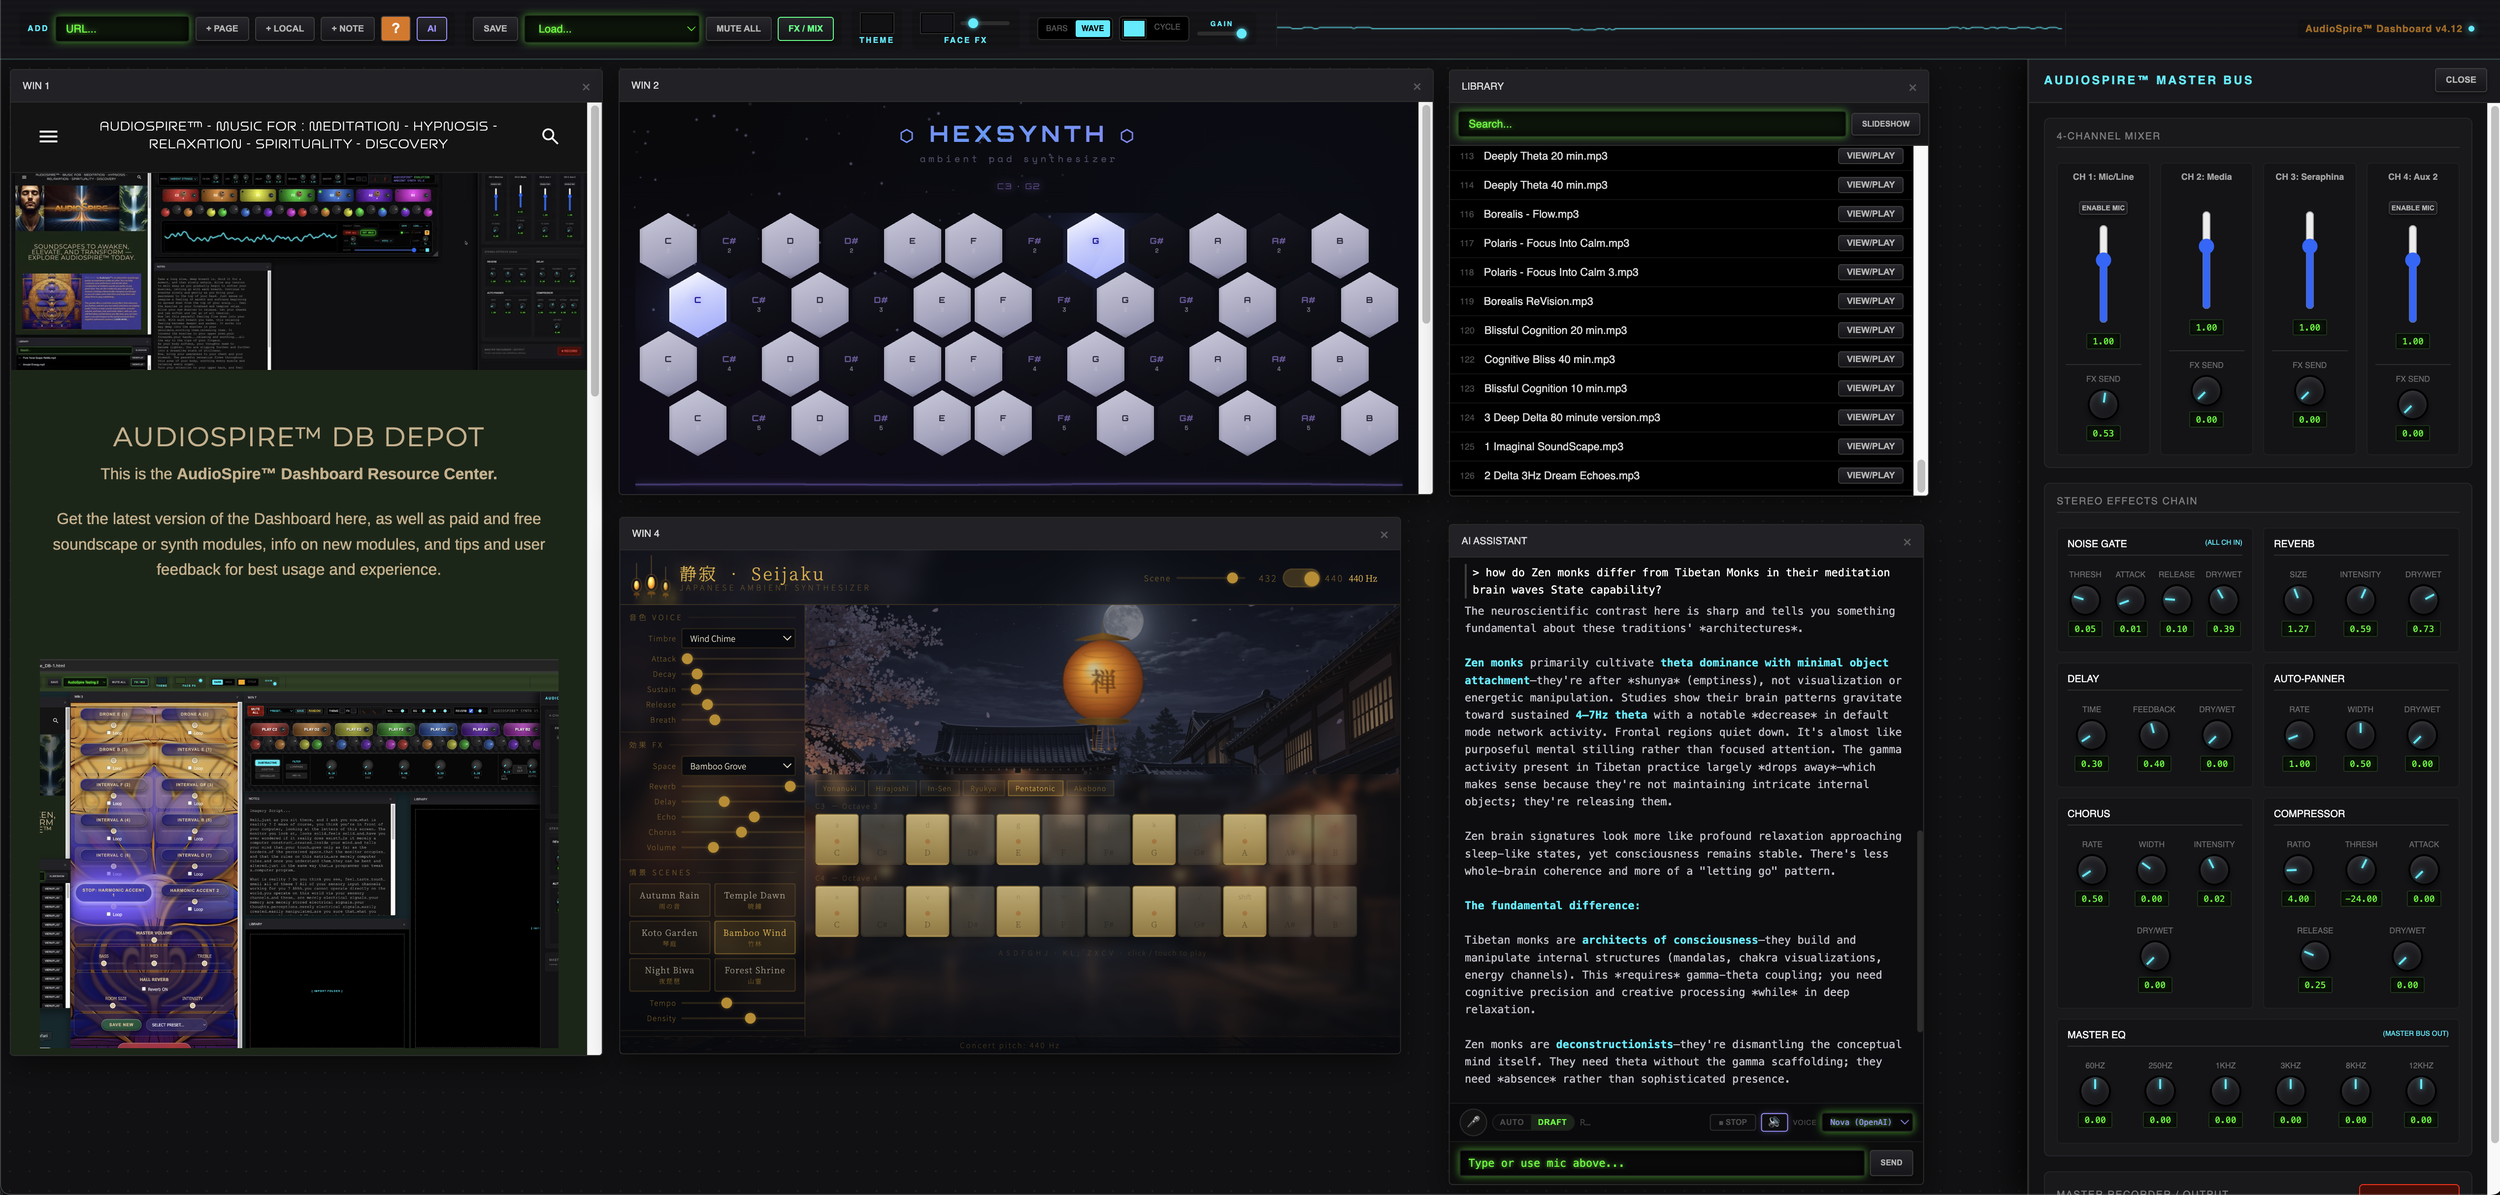Open the orange help icon in the toolbar
The width and height of the screenshot is (2500, 1195).
pos(396,28)
